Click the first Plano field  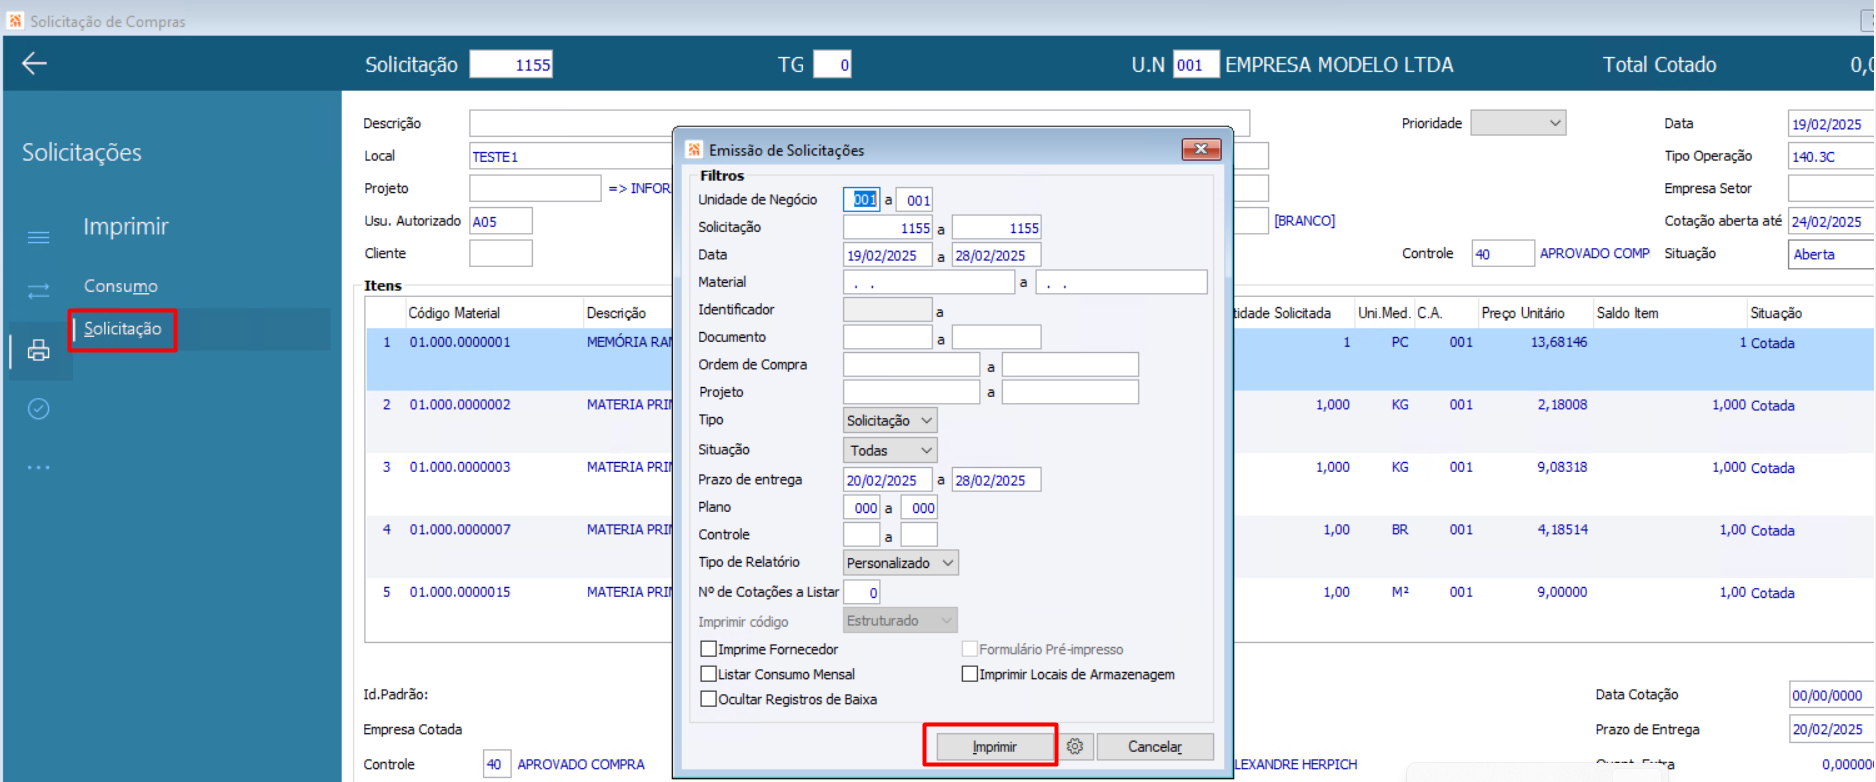[861, 508]
